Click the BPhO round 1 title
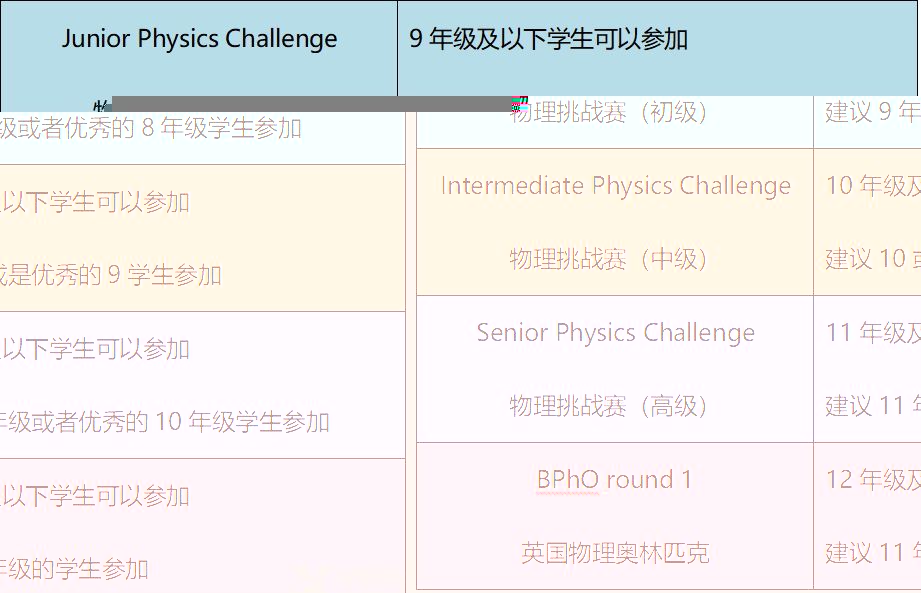The image size is (921, 593). (614, 480)
